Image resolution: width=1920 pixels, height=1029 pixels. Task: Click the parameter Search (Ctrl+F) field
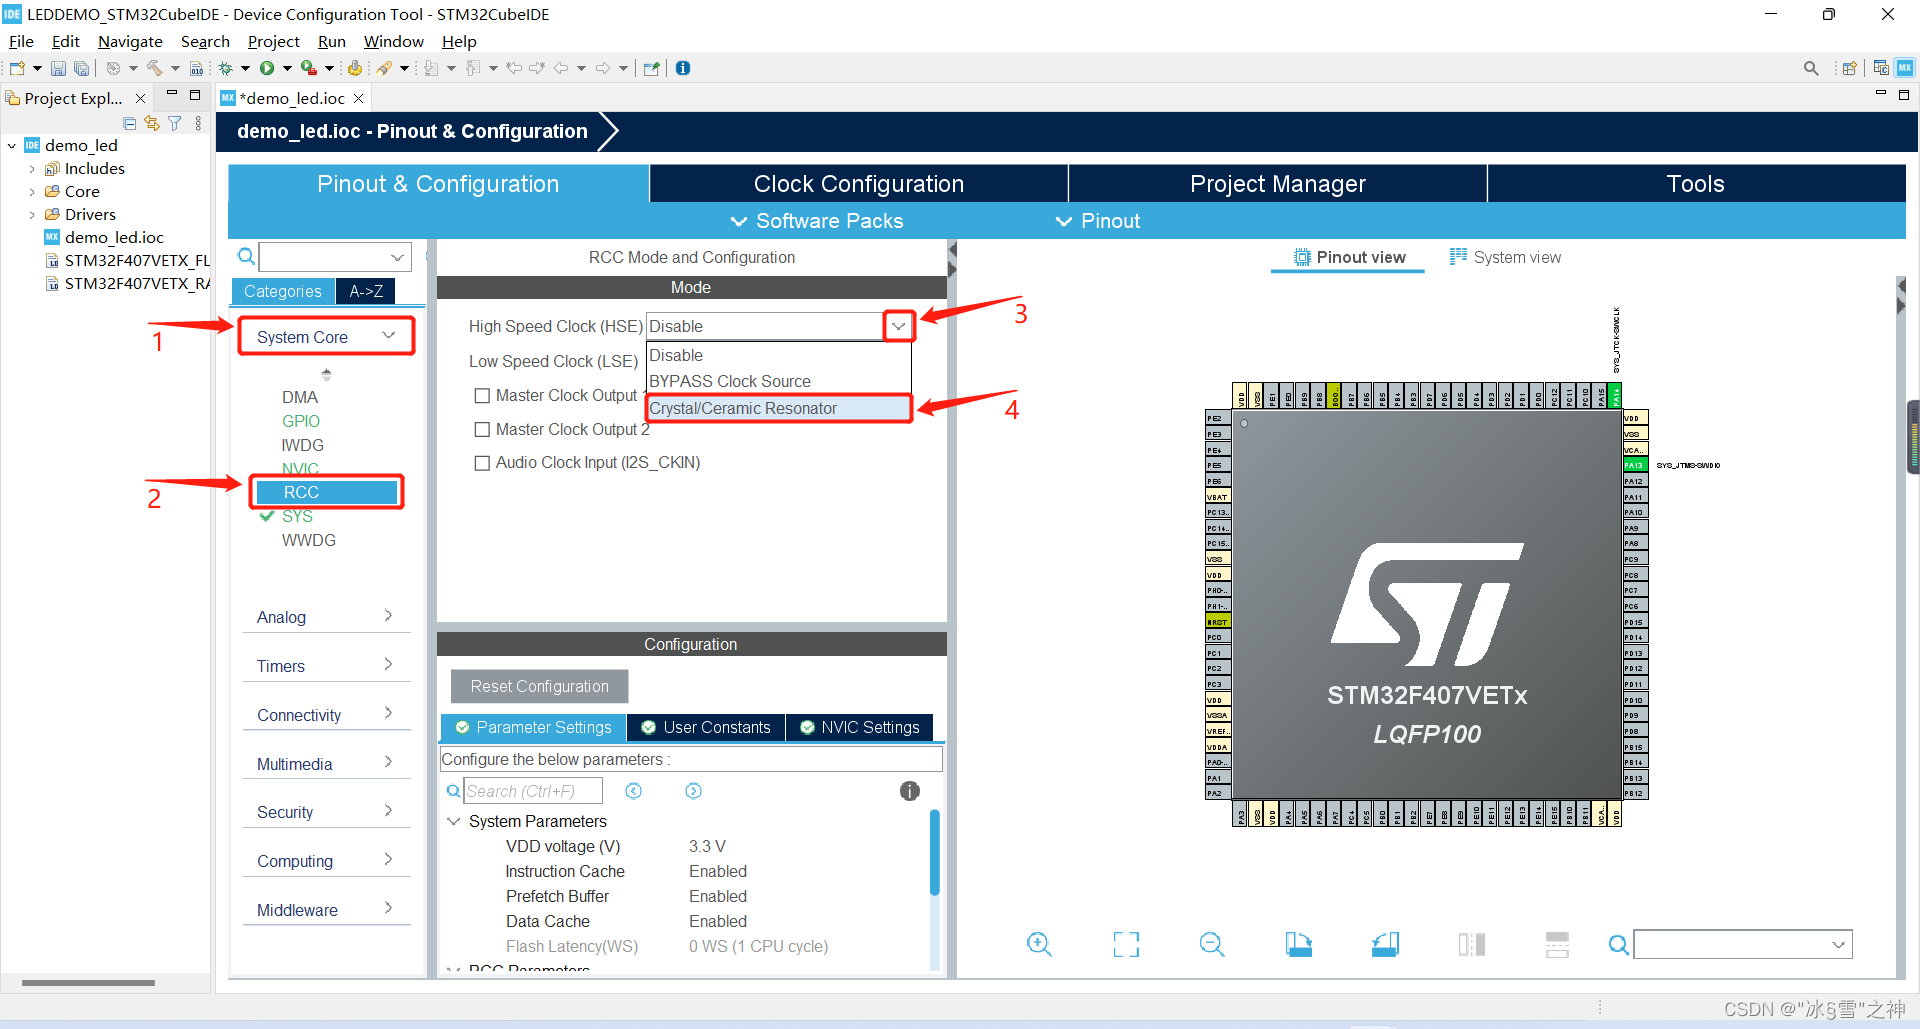(x=532, y=791)
